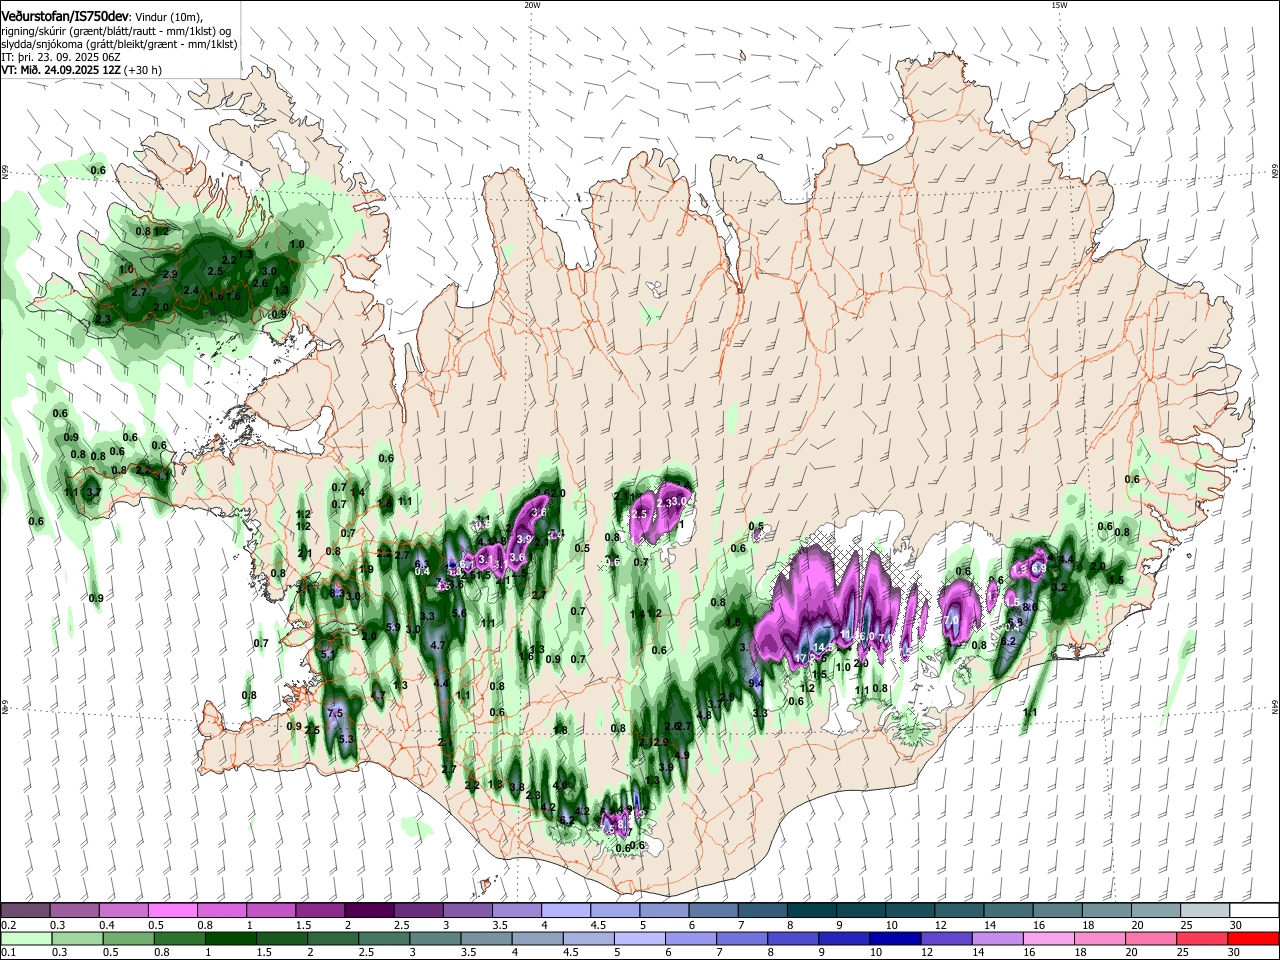The image size is (1280, 960).
Task: Click the 0.4 label in the snow legend
Action: point(106,925)
